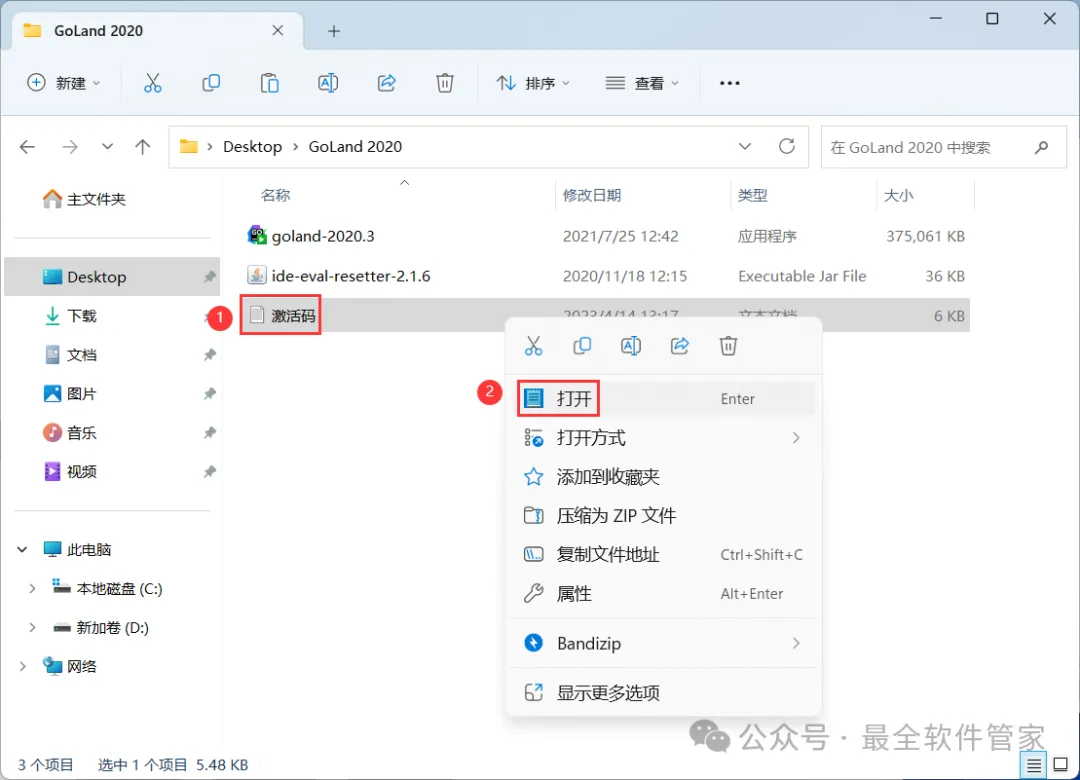
Task: Expand the 本地磁盘 (C:) node
Action: 32,588
